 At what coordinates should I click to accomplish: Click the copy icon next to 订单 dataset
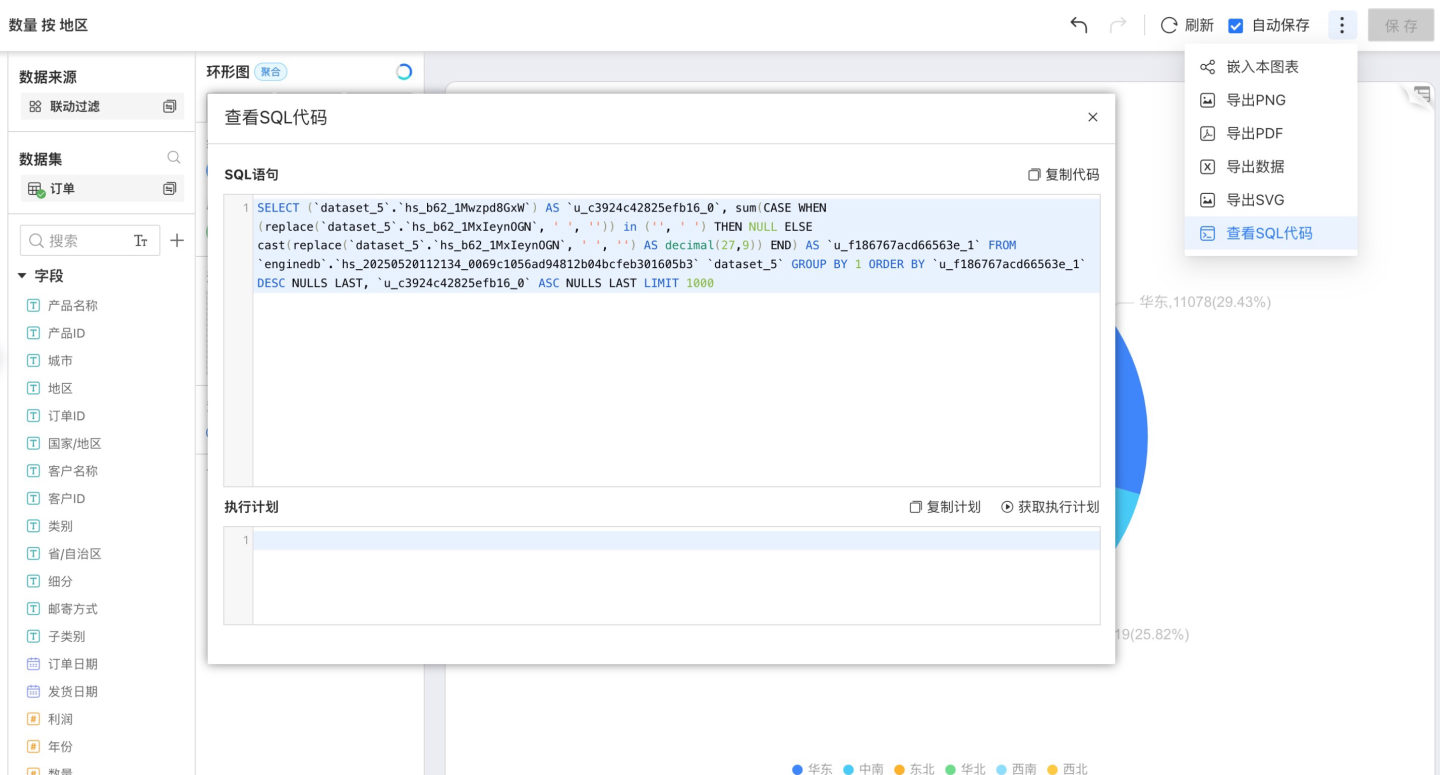(x=170, y=189)
